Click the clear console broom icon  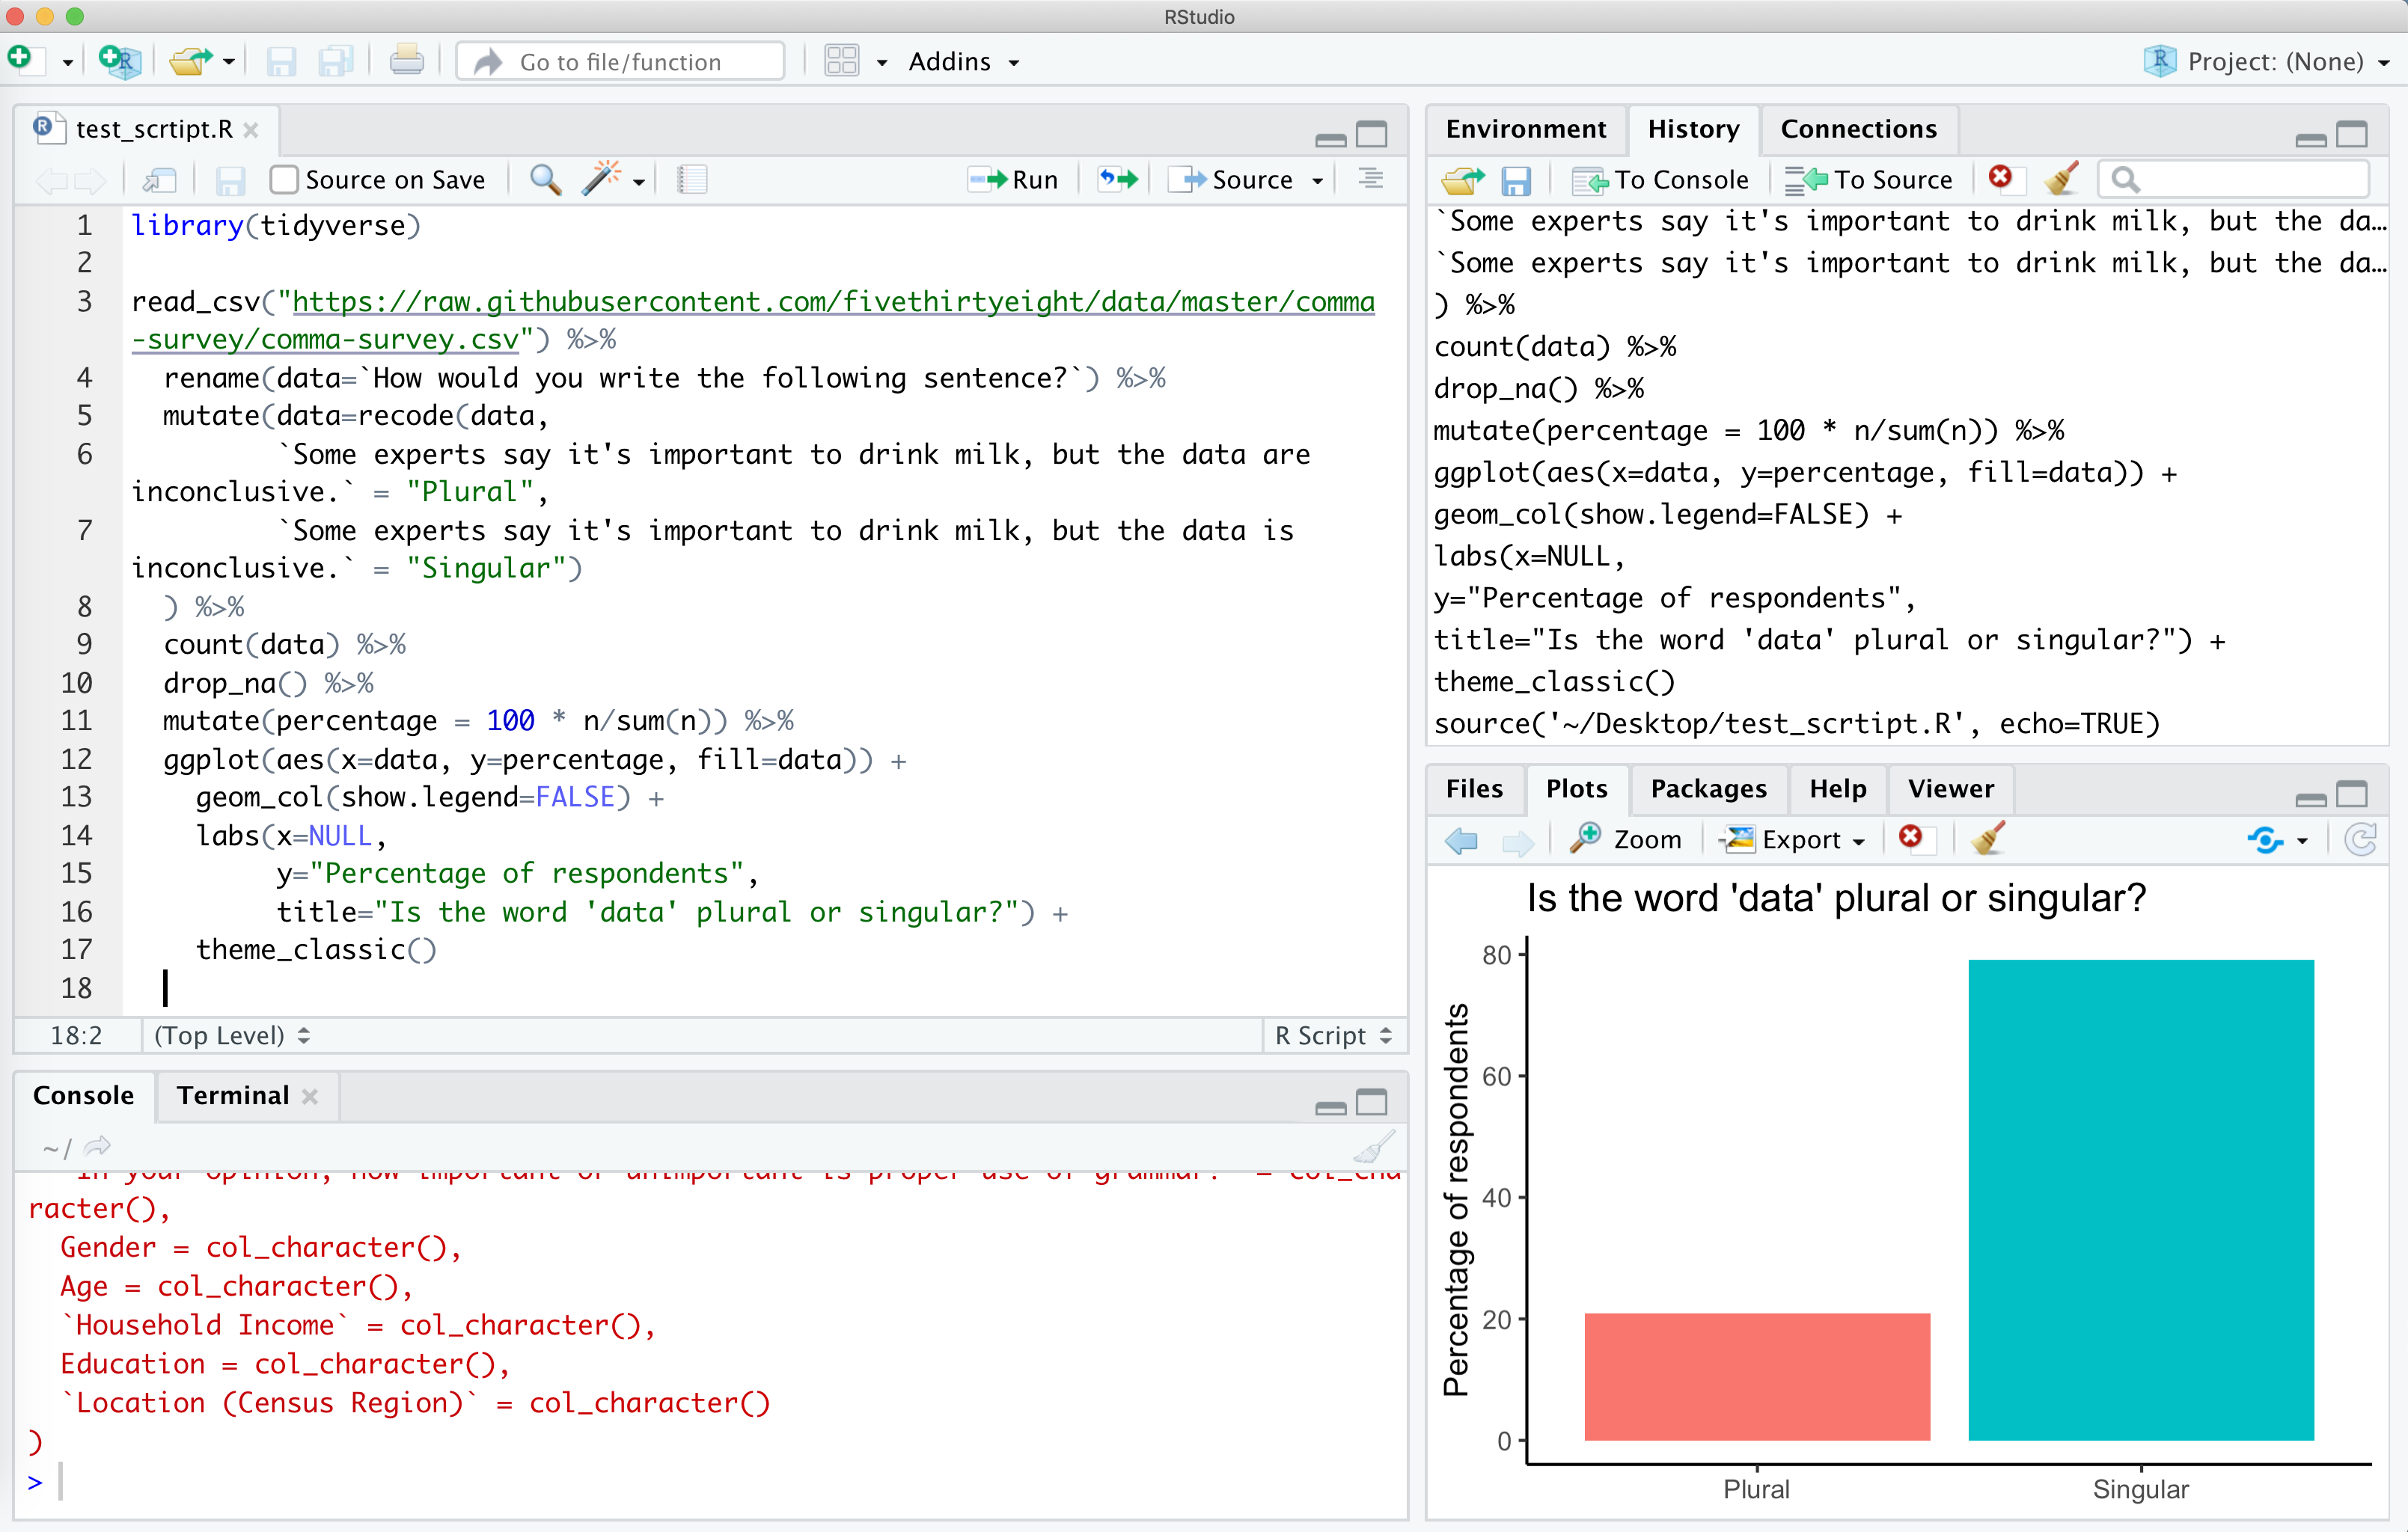coord(1374,1148)
